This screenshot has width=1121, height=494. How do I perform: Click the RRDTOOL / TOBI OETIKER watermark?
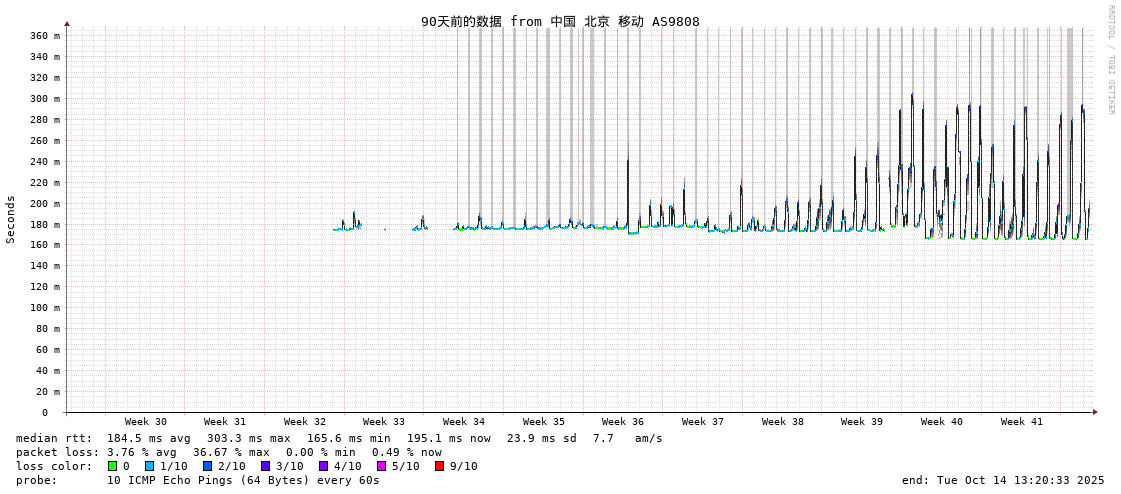(1111, 59)
